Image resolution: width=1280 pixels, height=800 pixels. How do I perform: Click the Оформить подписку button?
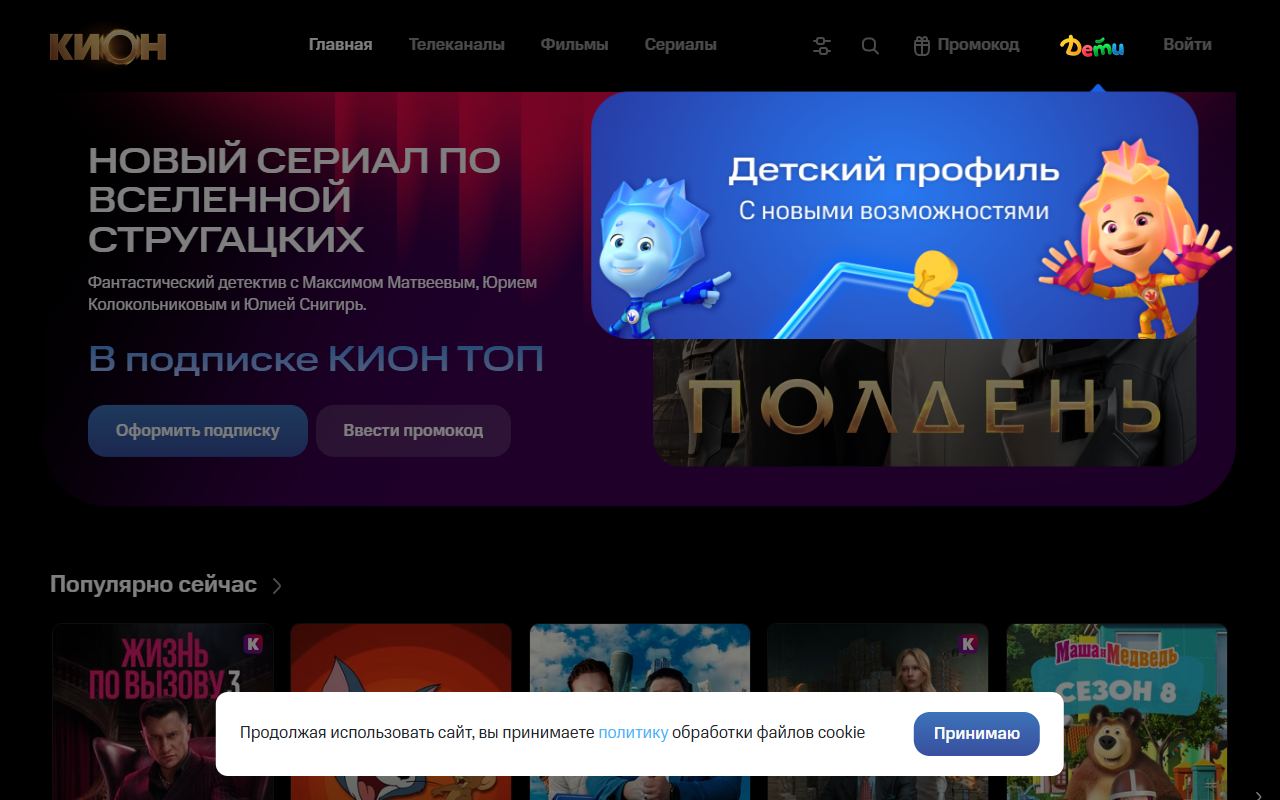(x=198, y=431)
